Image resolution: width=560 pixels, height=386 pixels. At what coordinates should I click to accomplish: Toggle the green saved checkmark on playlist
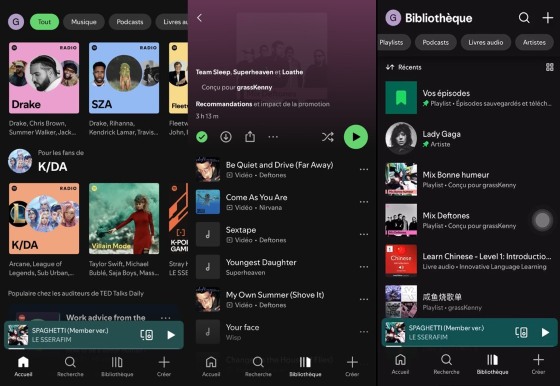pyautogui.click(x=202, y=137)
